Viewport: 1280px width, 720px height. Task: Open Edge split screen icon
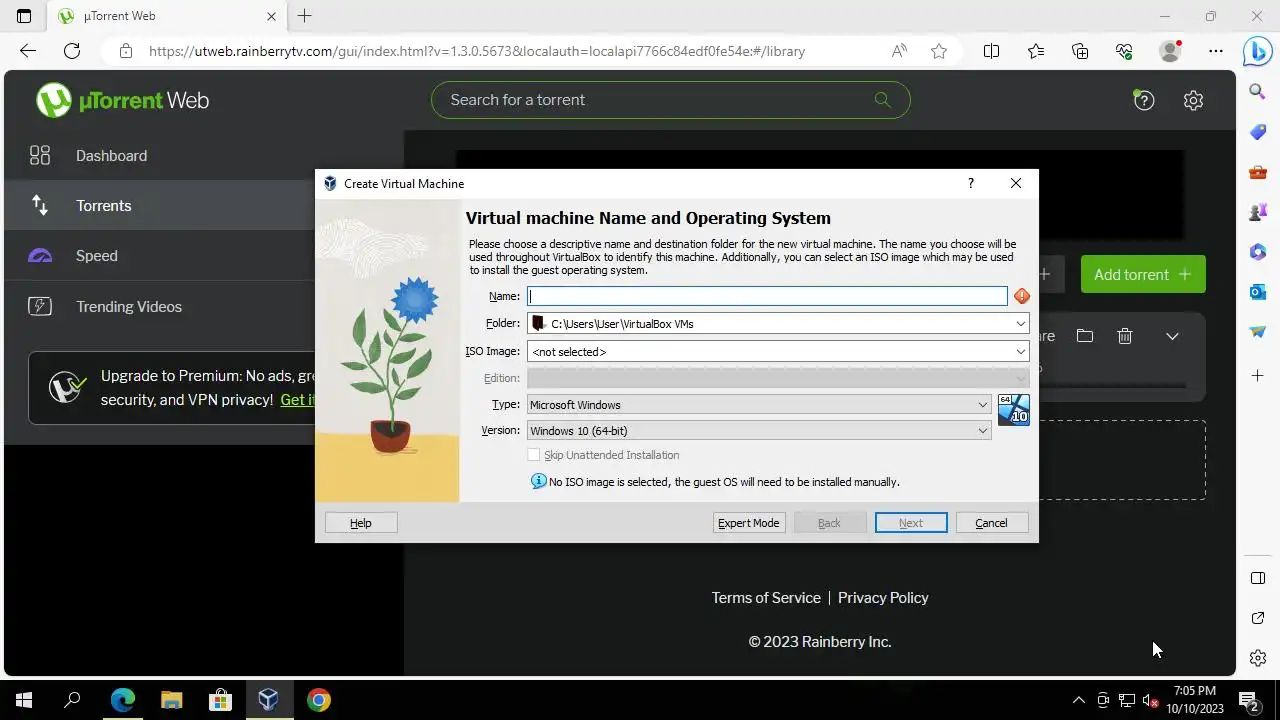[x=991, y=51]
